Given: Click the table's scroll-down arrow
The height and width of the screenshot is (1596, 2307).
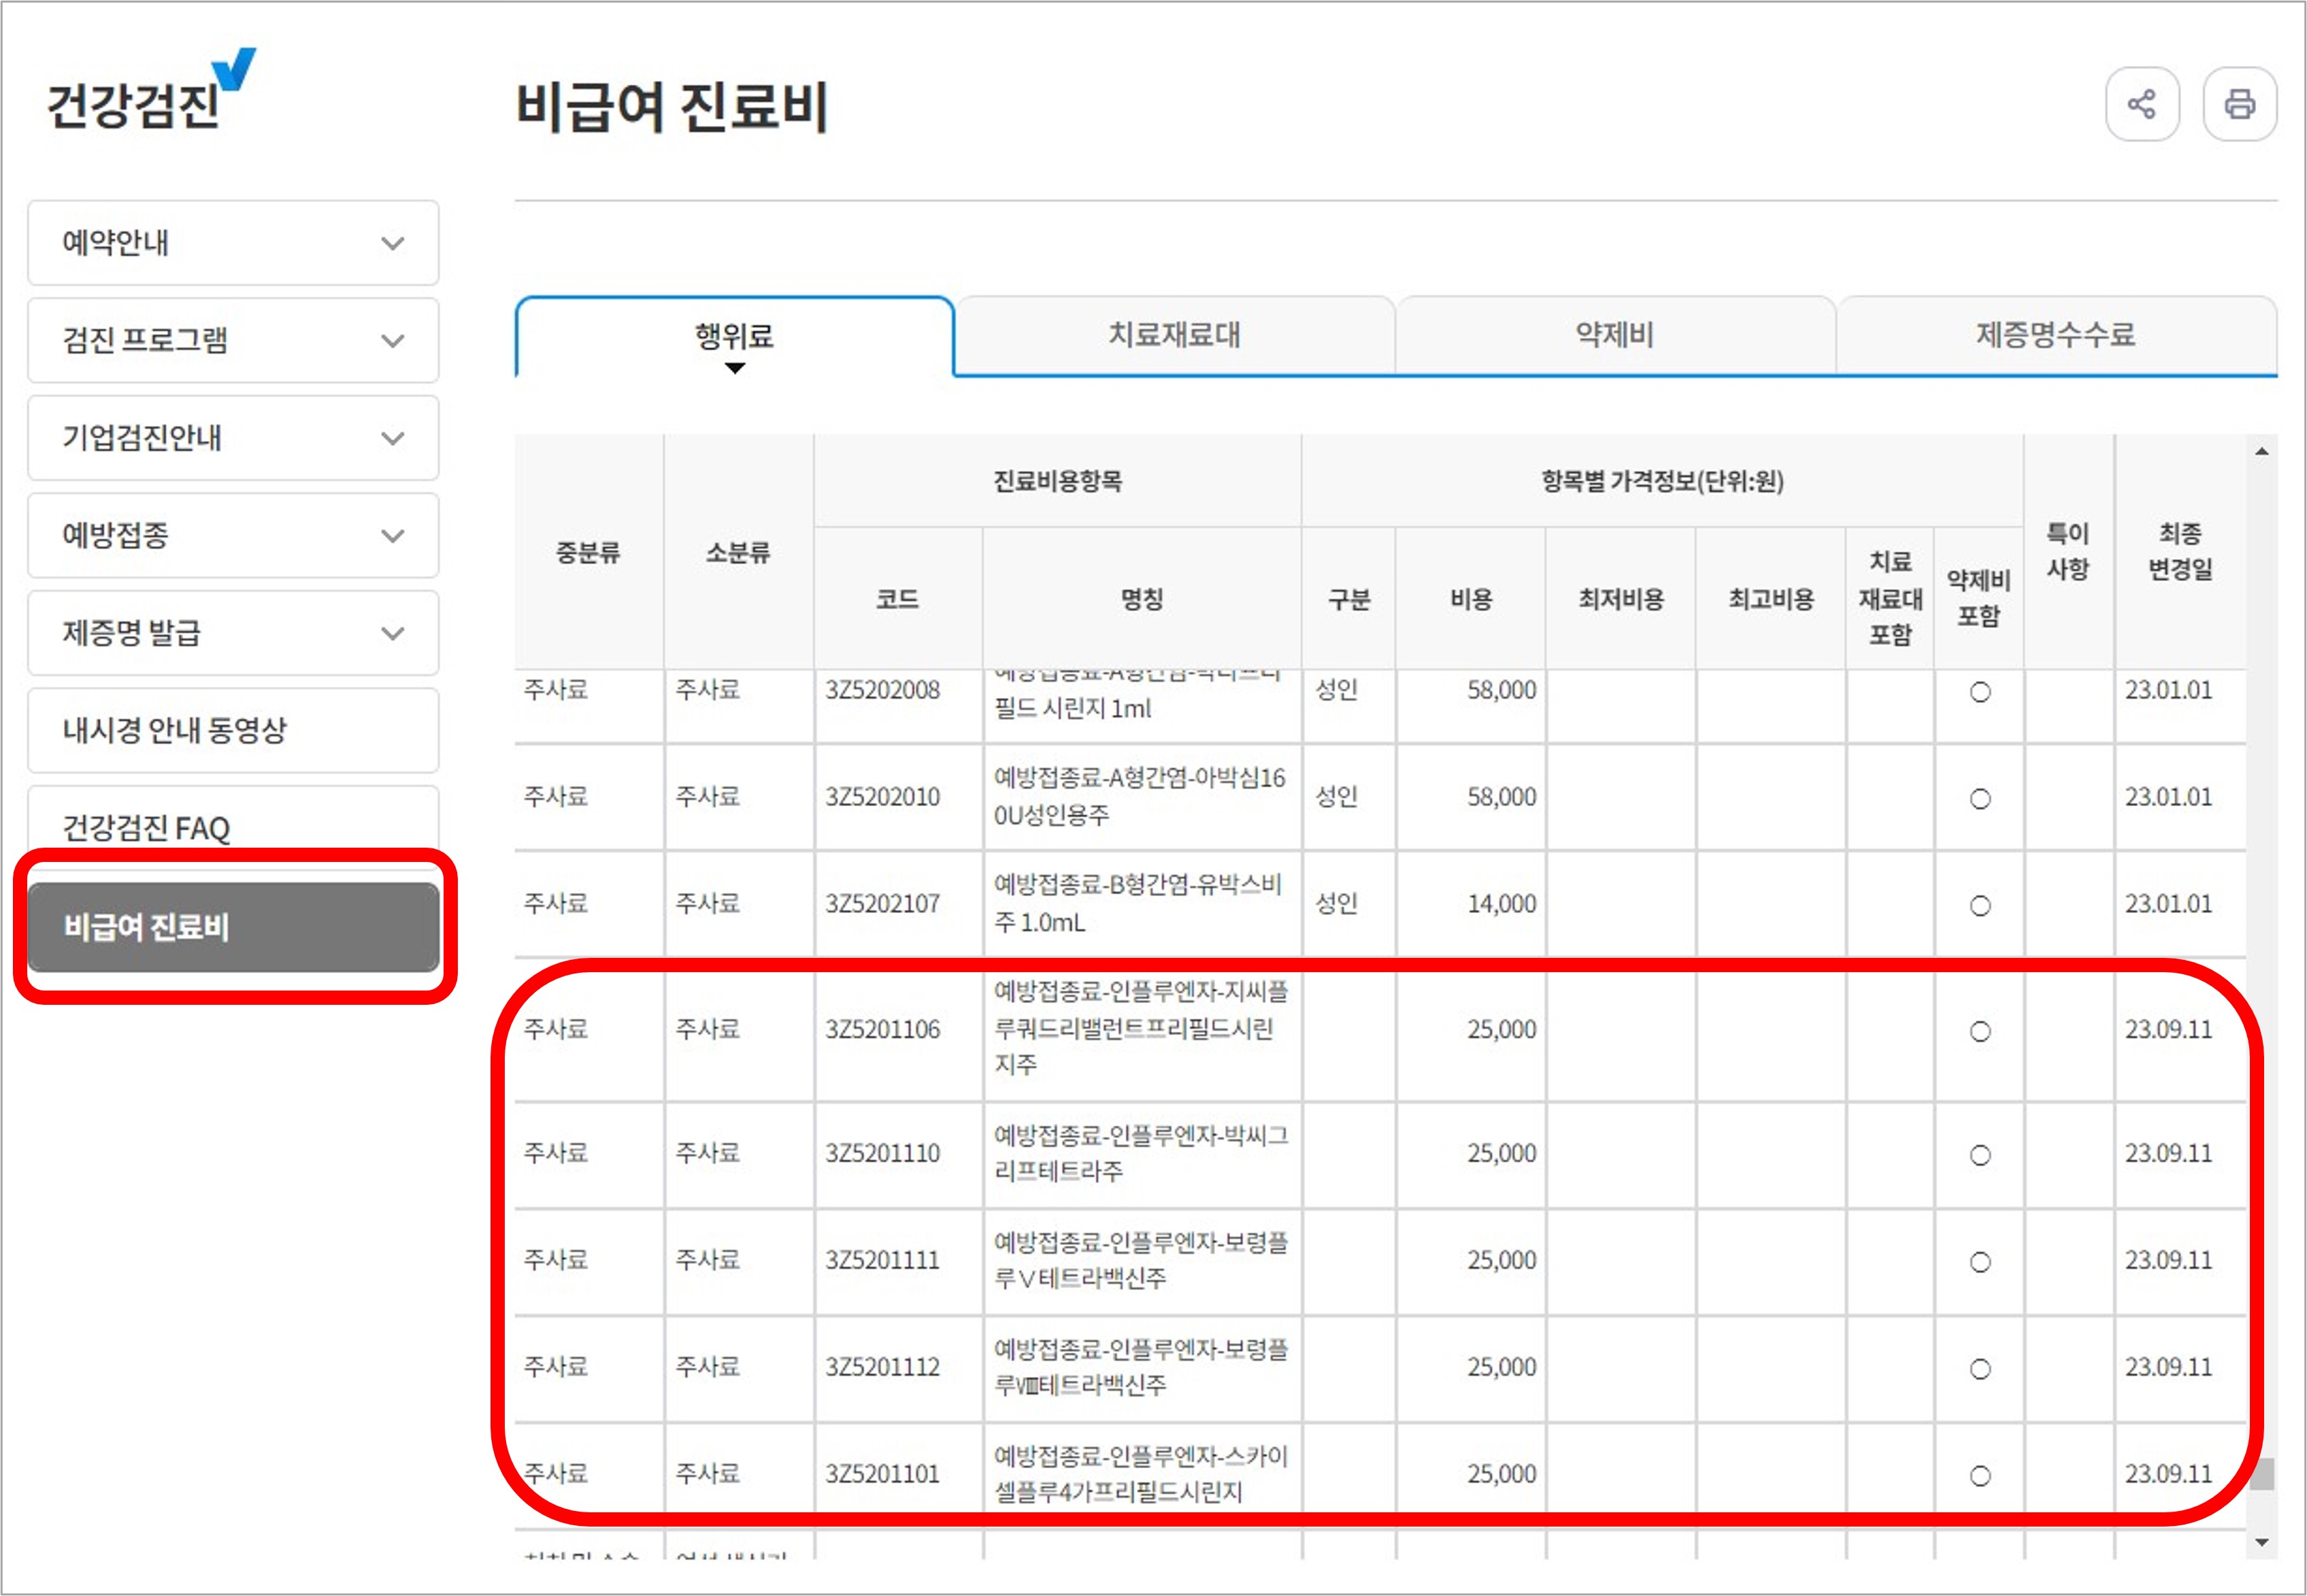Looking at the screenshot, I should click(2261, 1542).
